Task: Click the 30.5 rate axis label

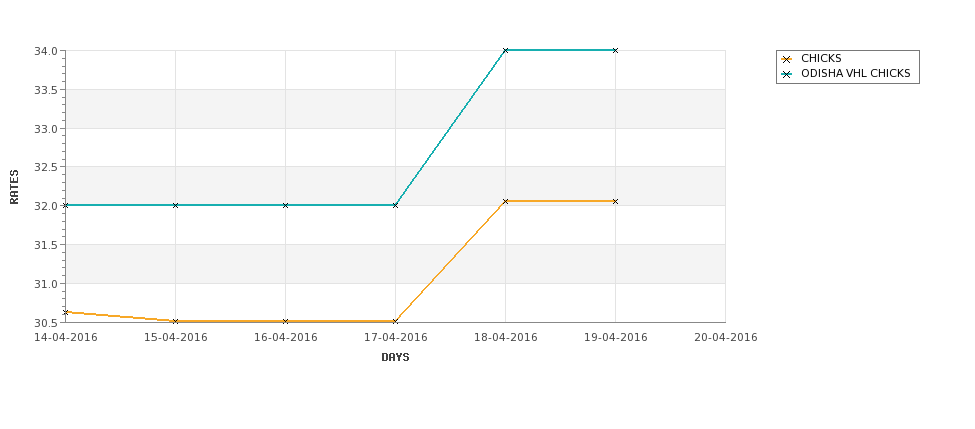Action: [46, 323]
